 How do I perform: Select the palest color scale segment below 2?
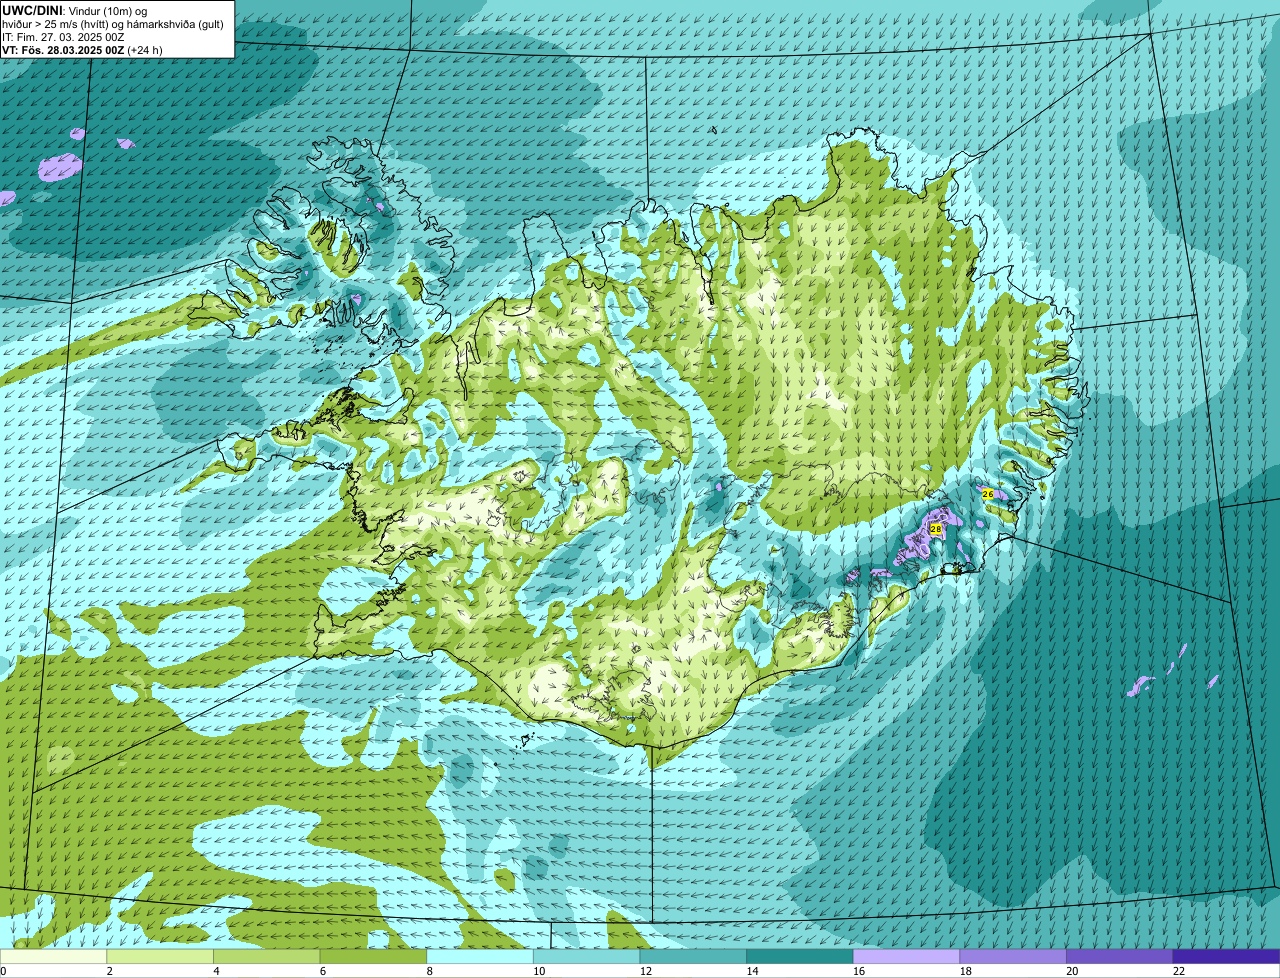[x=53, y=956]
